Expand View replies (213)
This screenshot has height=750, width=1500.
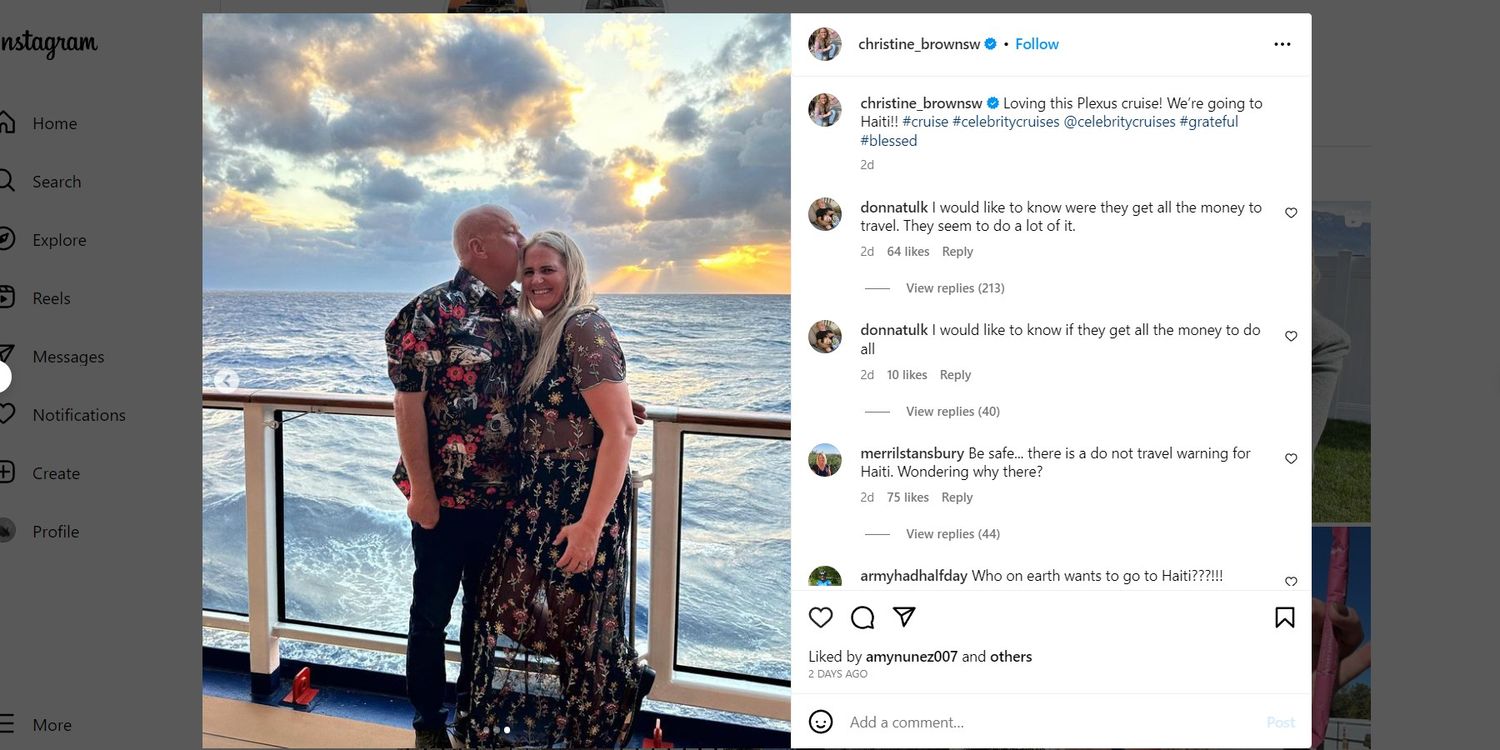coord(954,288)
